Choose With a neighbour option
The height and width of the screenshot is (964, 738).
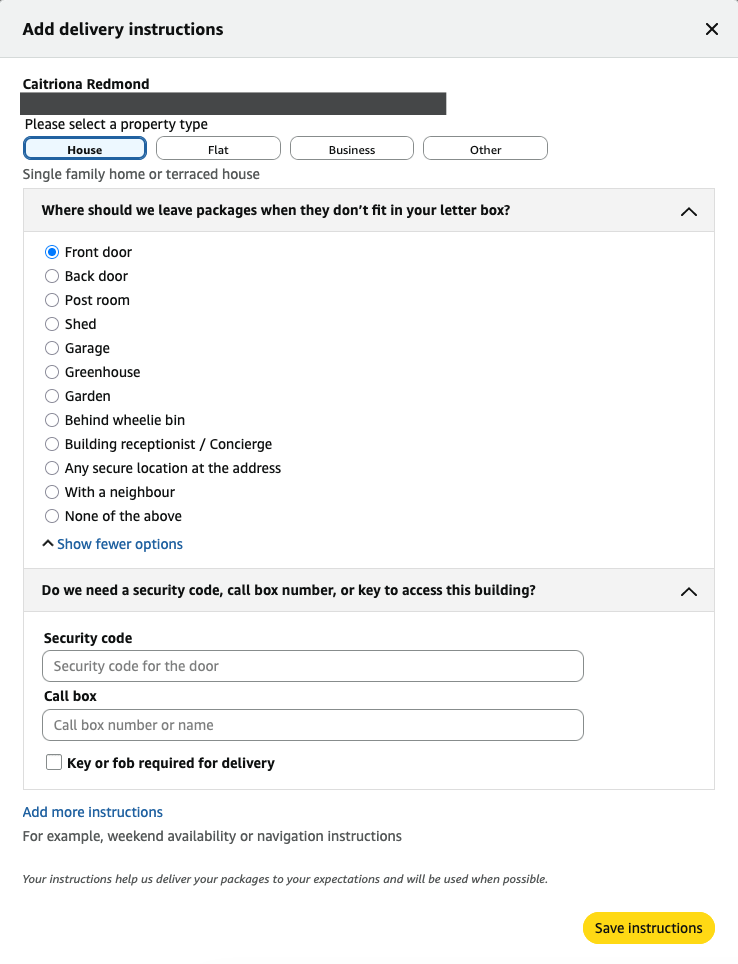[51, 491]
